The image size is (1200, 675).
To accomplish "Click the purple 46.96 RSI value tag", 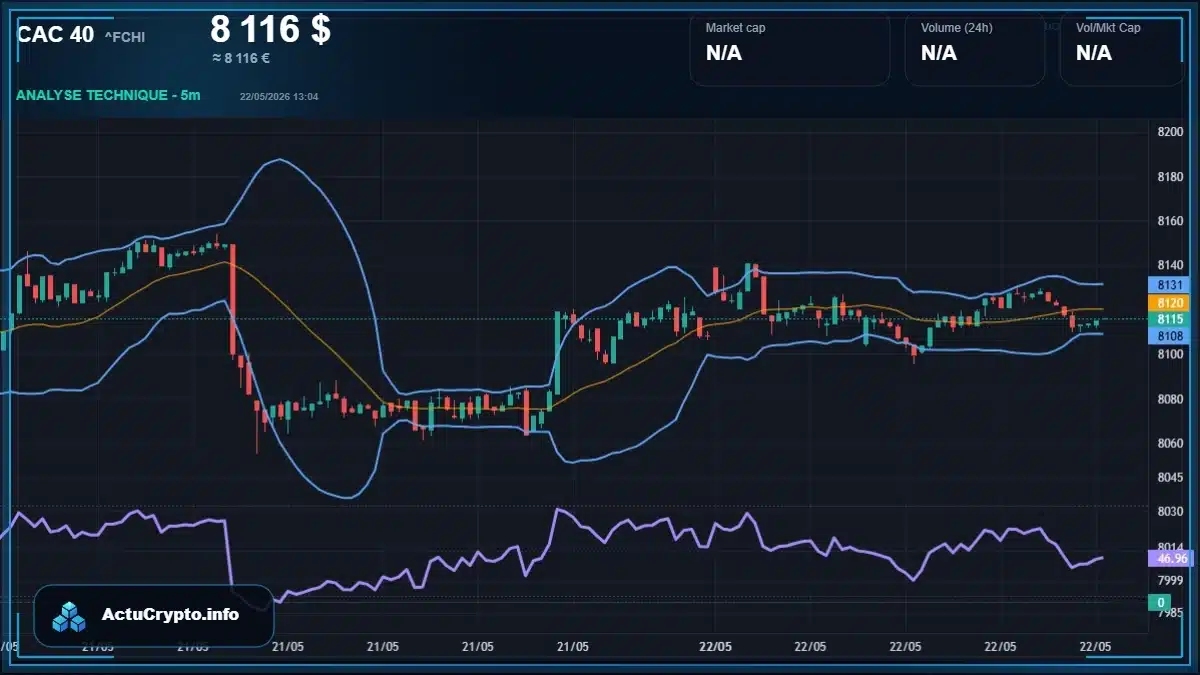I will click(1170, 558).
